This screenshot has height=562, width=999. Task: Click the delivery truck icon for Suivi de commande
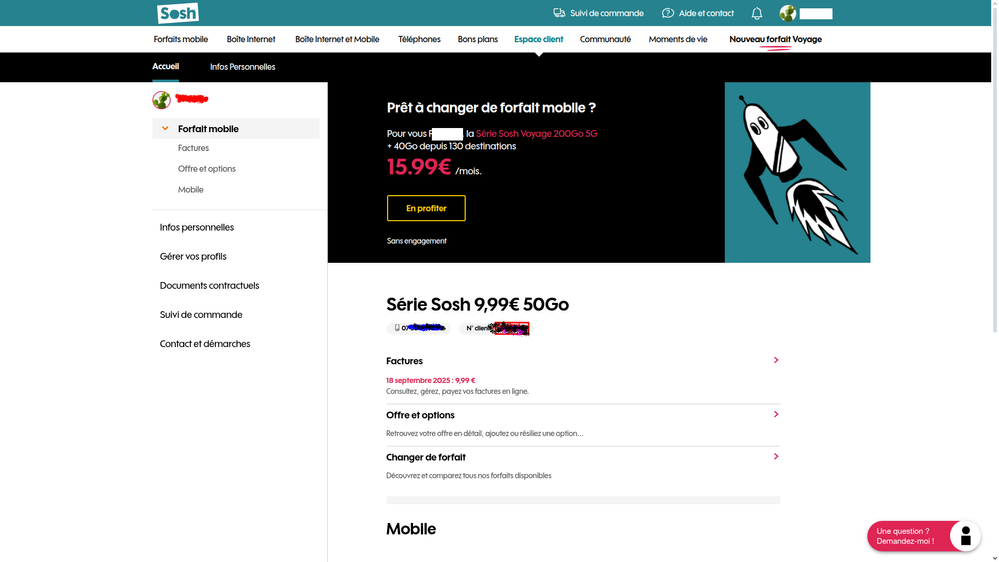pyautogui.click(x=559, y=13)
